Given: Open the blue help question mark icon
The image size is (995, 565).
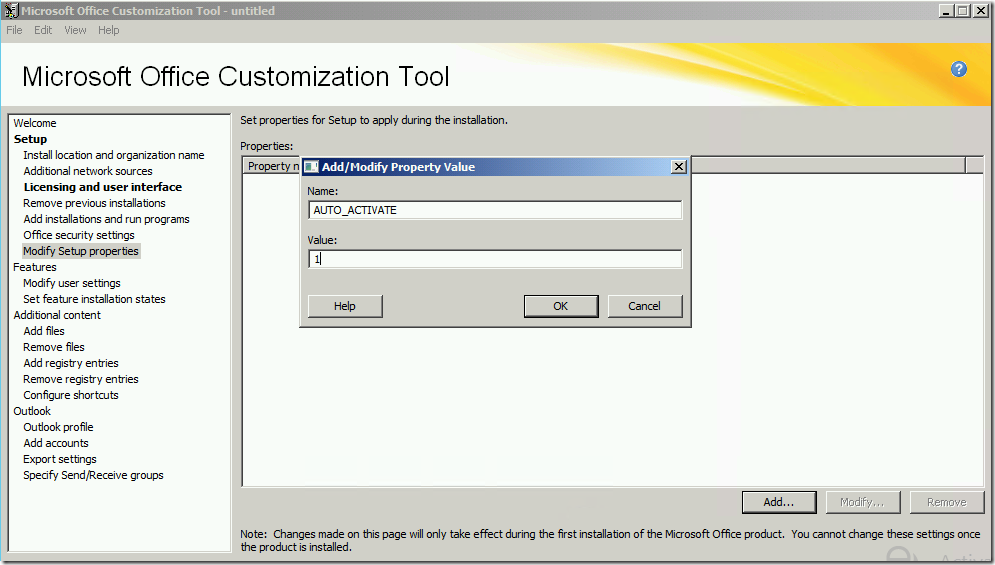Looking at the screenshot, I should point(959,69).
